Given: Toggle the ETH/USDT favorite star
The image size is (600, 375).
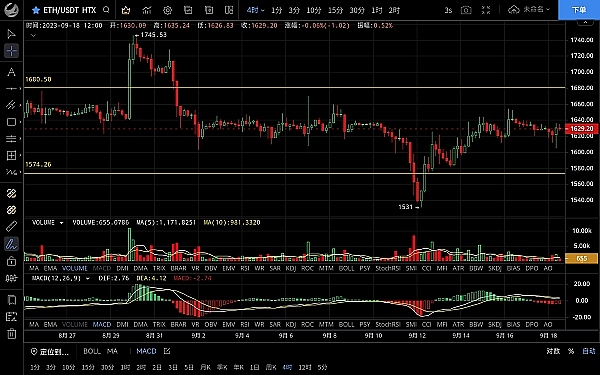Looking at the screenshot, I should [36, 10].
